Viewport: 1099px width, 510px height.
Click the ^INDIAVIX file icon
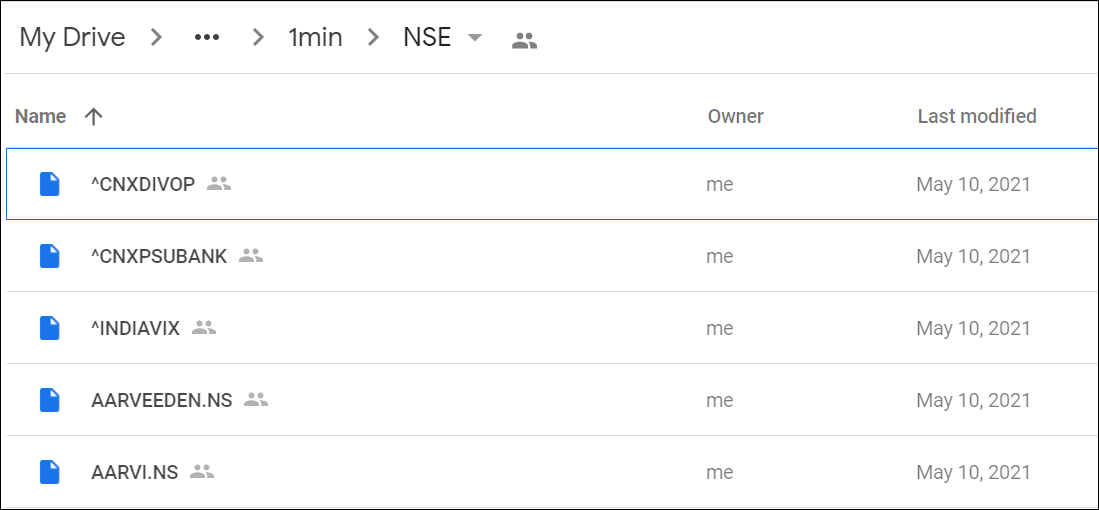click(50, 328)
